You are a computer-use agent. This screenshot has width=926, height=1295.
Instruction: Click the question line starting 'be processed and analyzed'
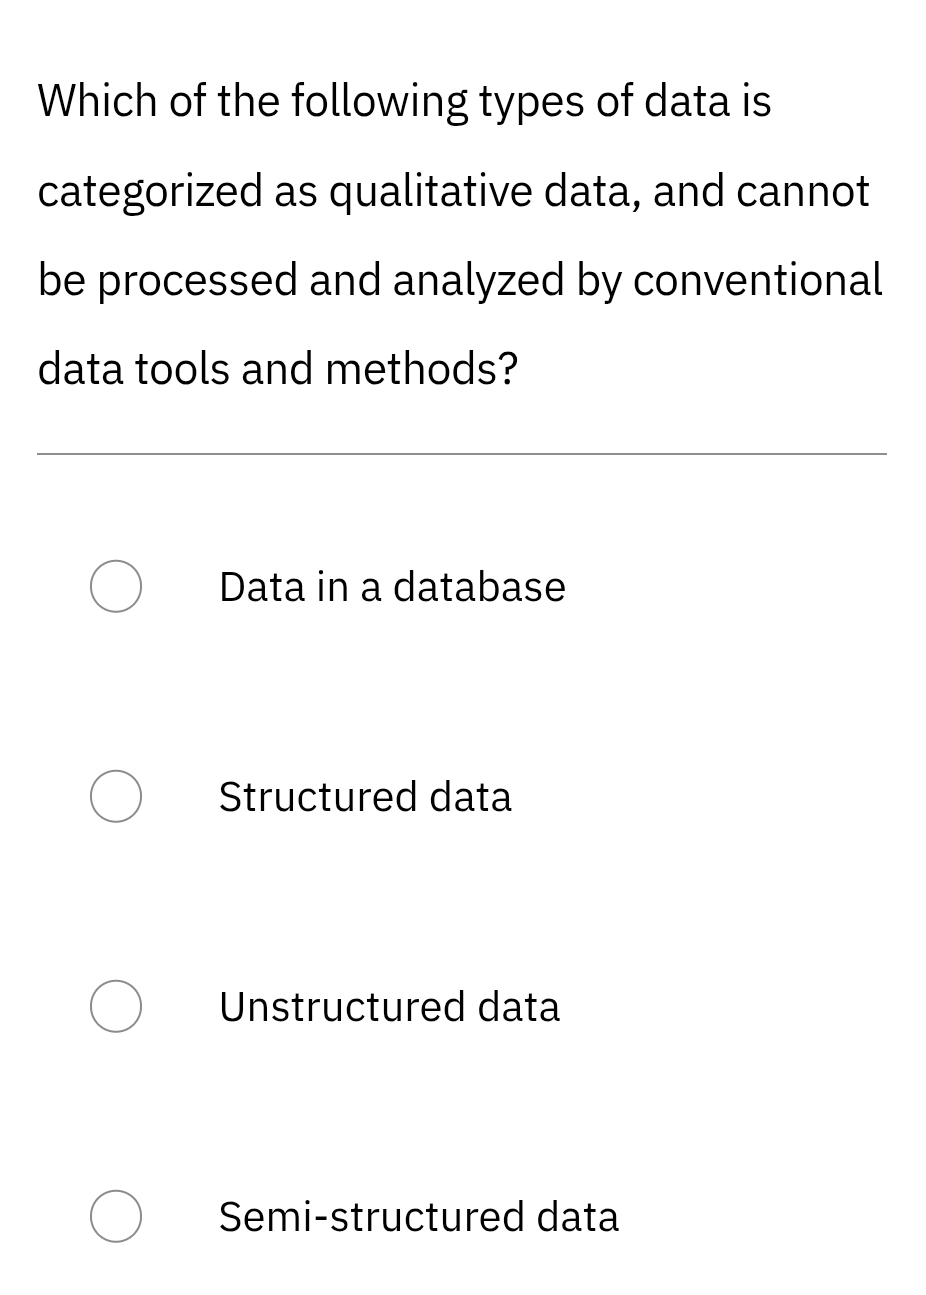tap(460, 280)
